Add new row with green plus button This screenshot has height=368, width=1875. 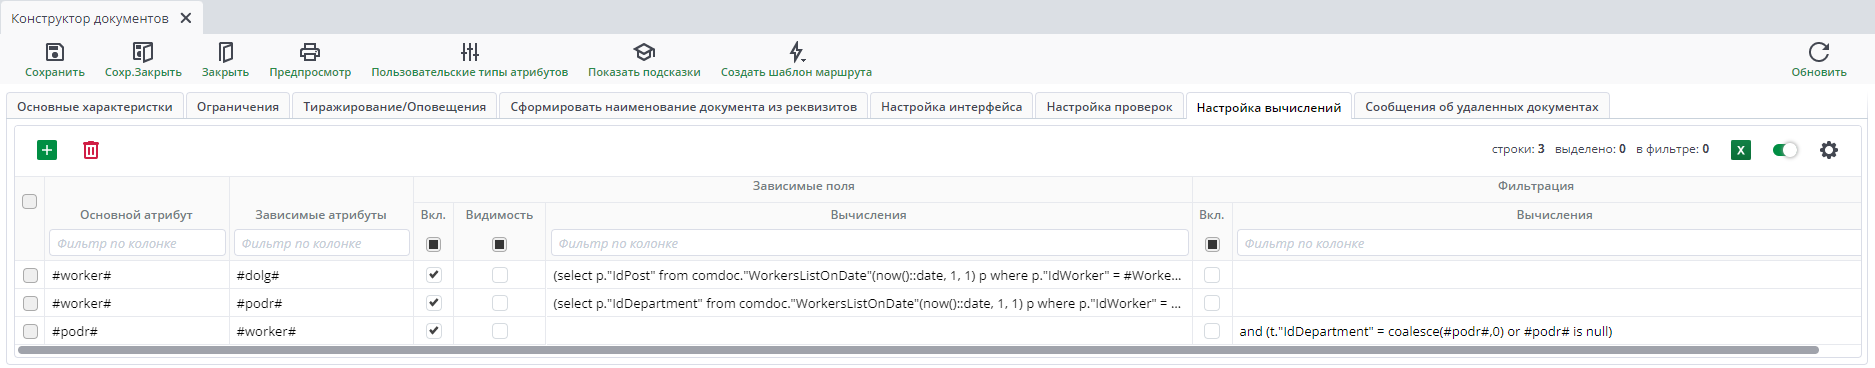click(47, 150)
